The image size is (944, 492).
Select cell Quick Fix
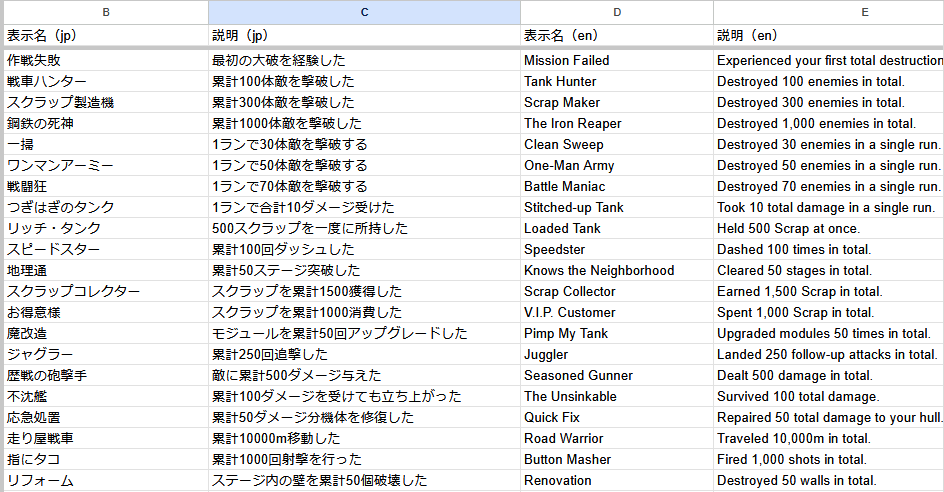(617, 418)
